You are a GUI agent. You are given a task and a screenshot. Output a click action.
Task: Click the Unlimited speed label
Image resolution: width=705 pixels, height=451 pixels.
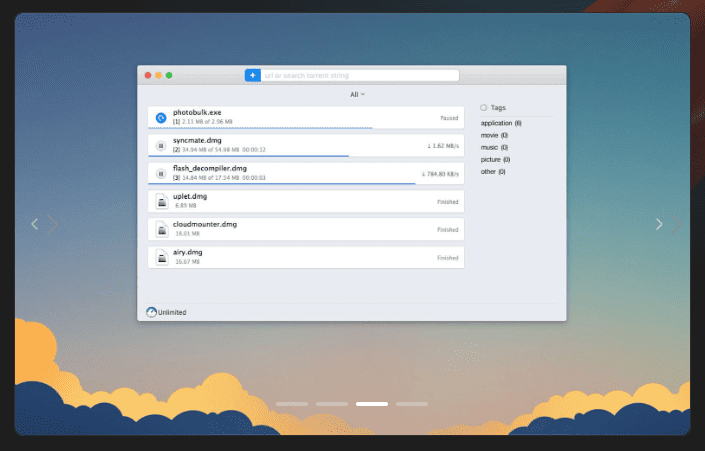(x=172, y=312)
